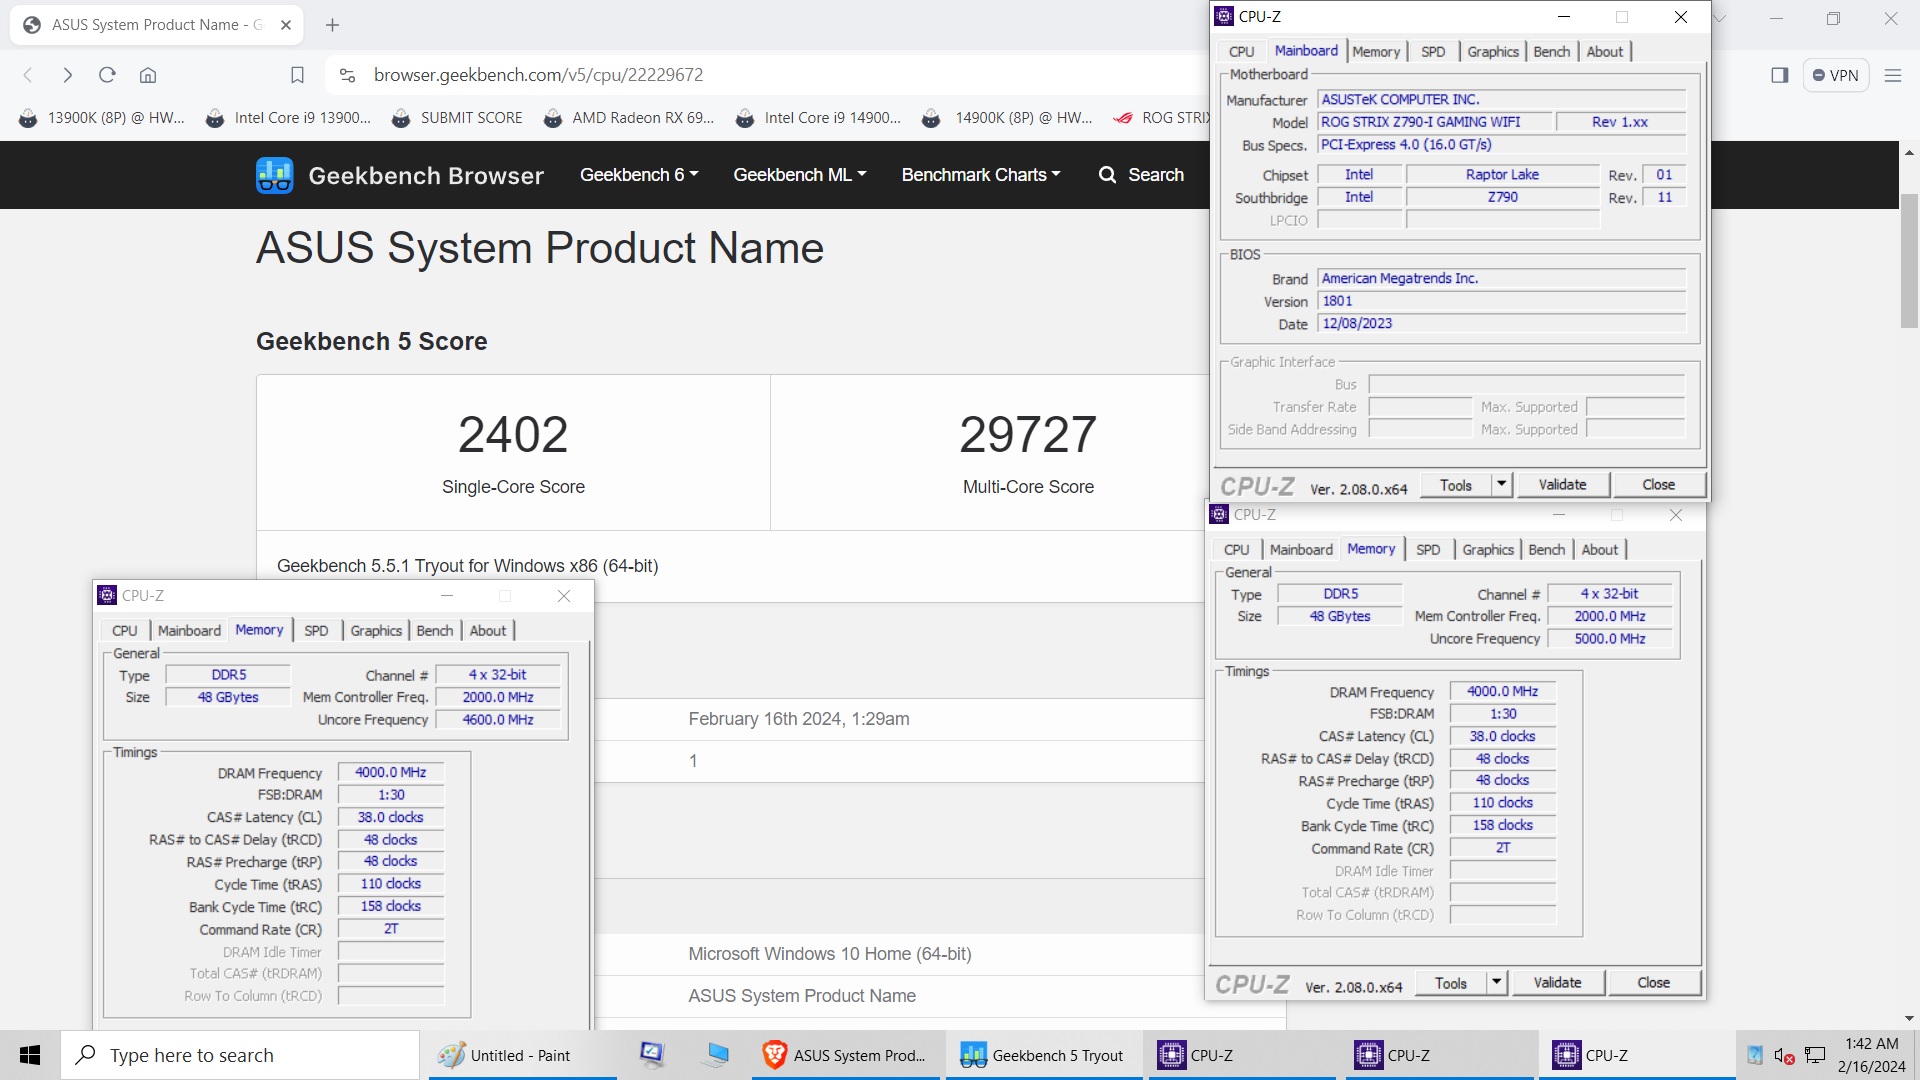Switch to Untitled - Paint on taskbar

(x=523, y=1055)
